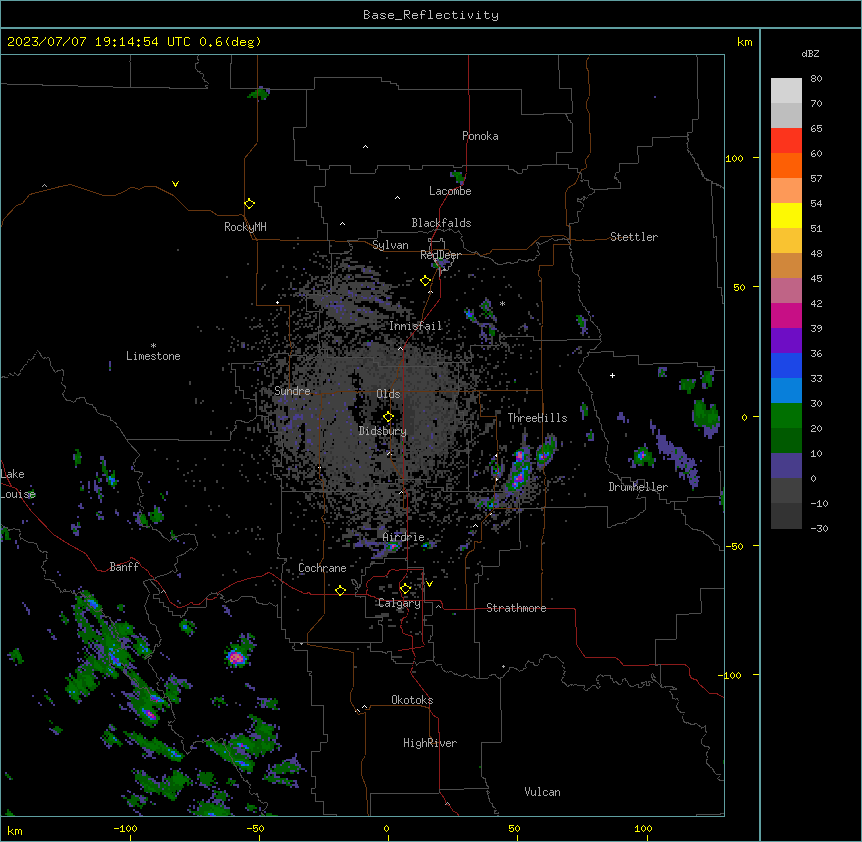This screenshot has width=862, height=842.
Task: Click the Airdrie city label
Action: pyautogui.click(x=404, y=537)
